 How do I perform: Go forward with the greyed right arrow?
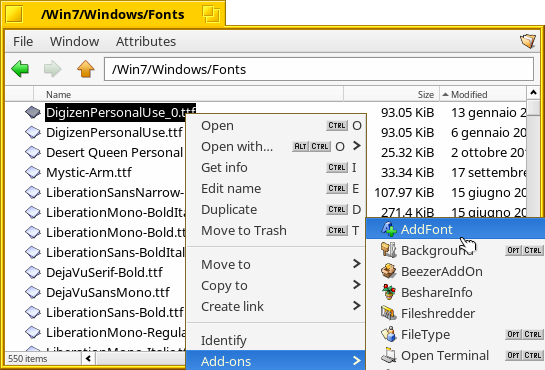pos(52,68)
